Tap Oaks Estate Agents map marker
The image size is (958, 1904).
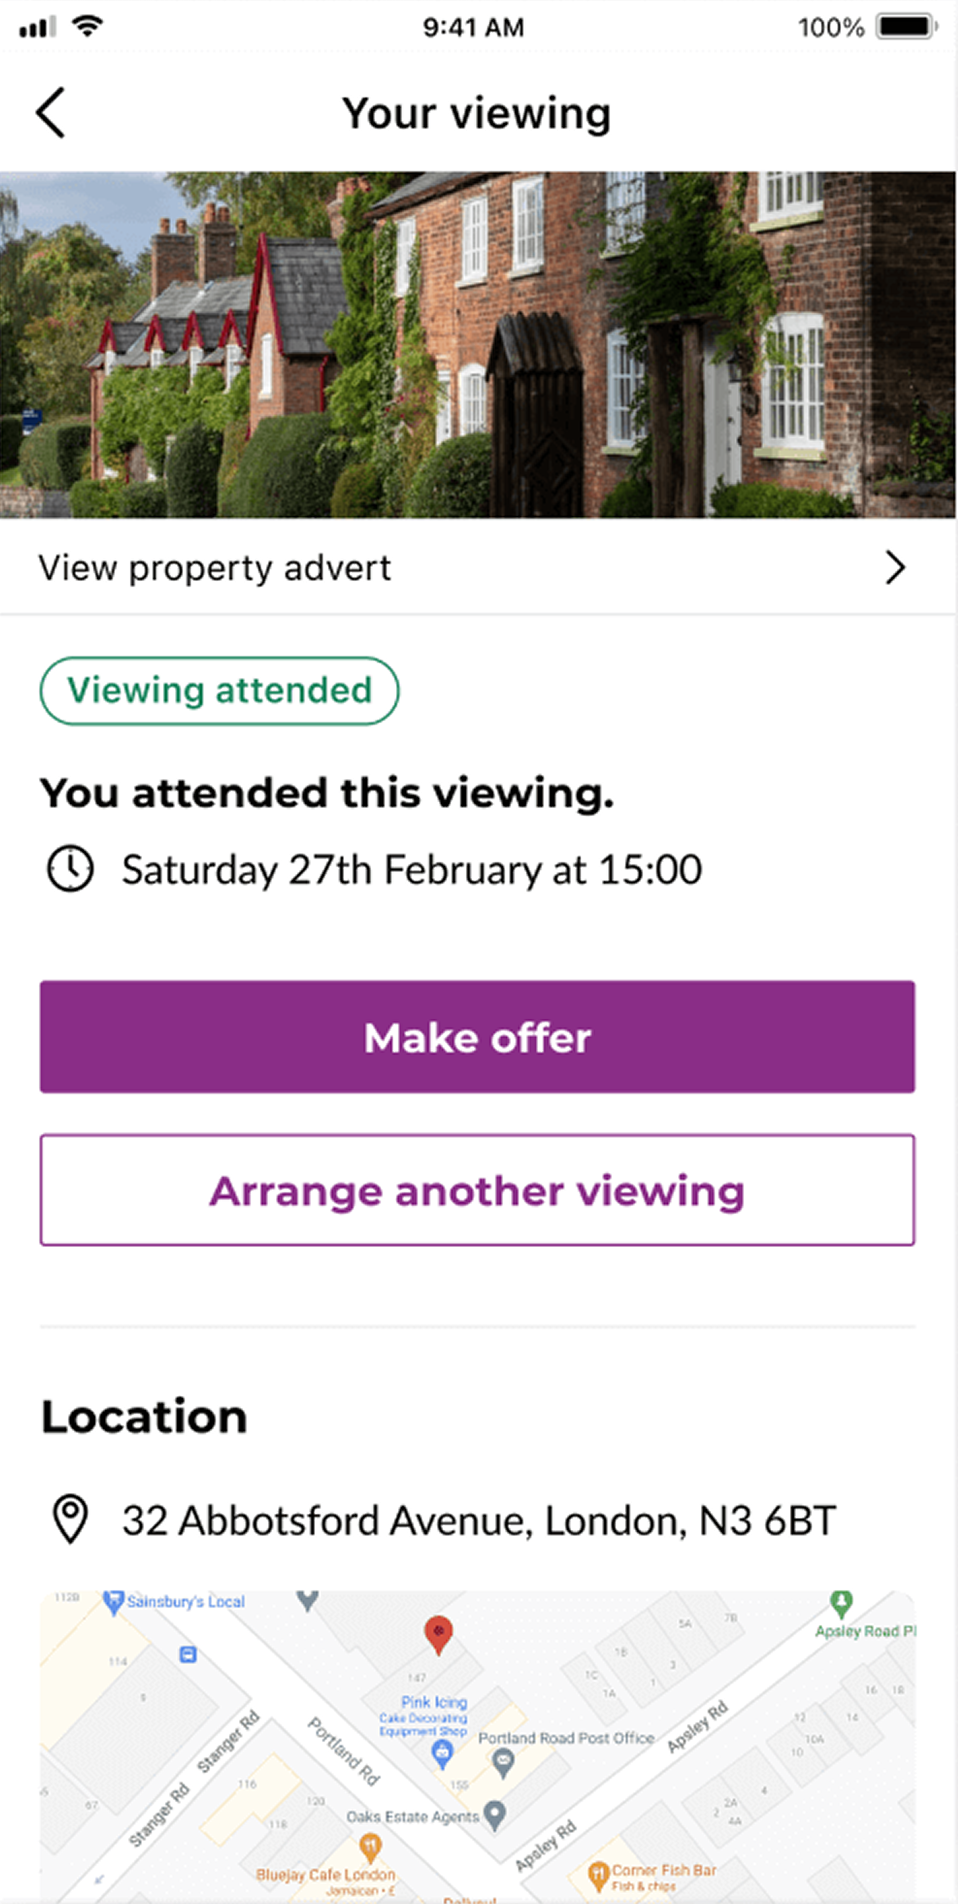click(495, 1815)
